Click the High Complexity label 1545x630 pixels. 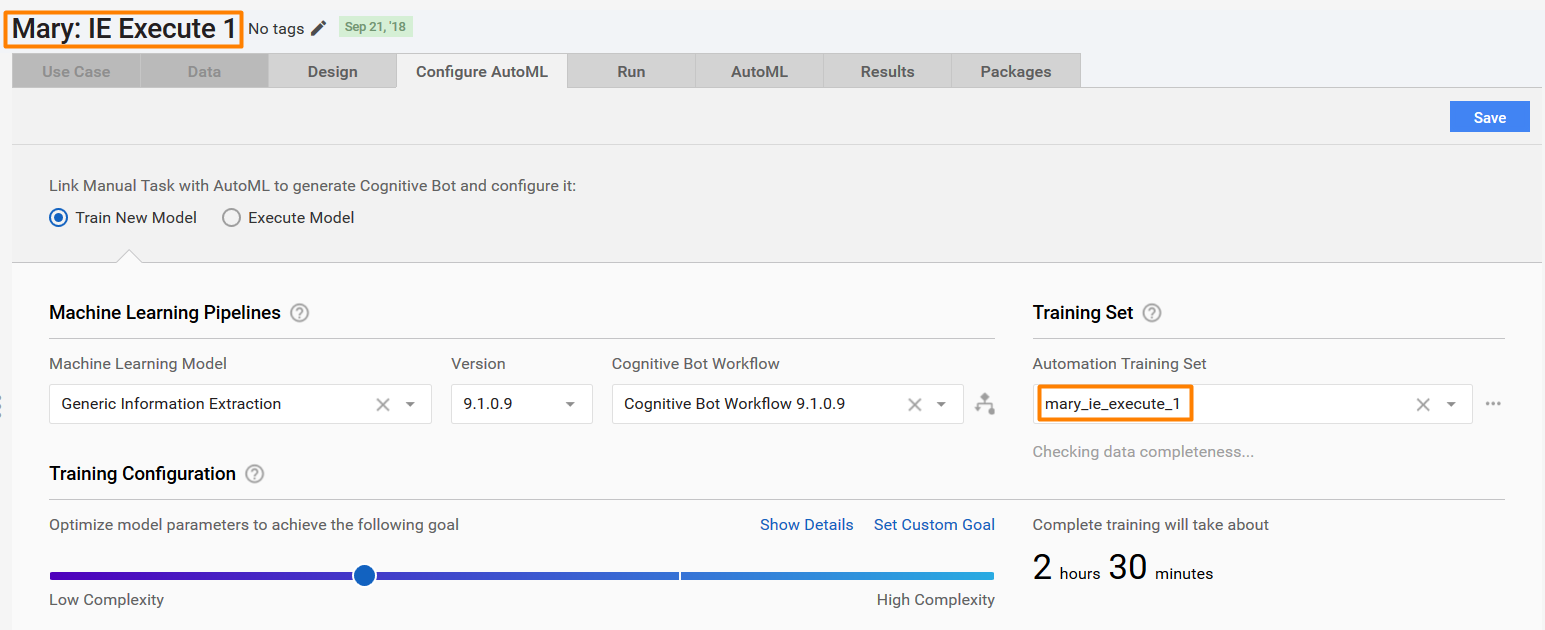pos(936,600)
